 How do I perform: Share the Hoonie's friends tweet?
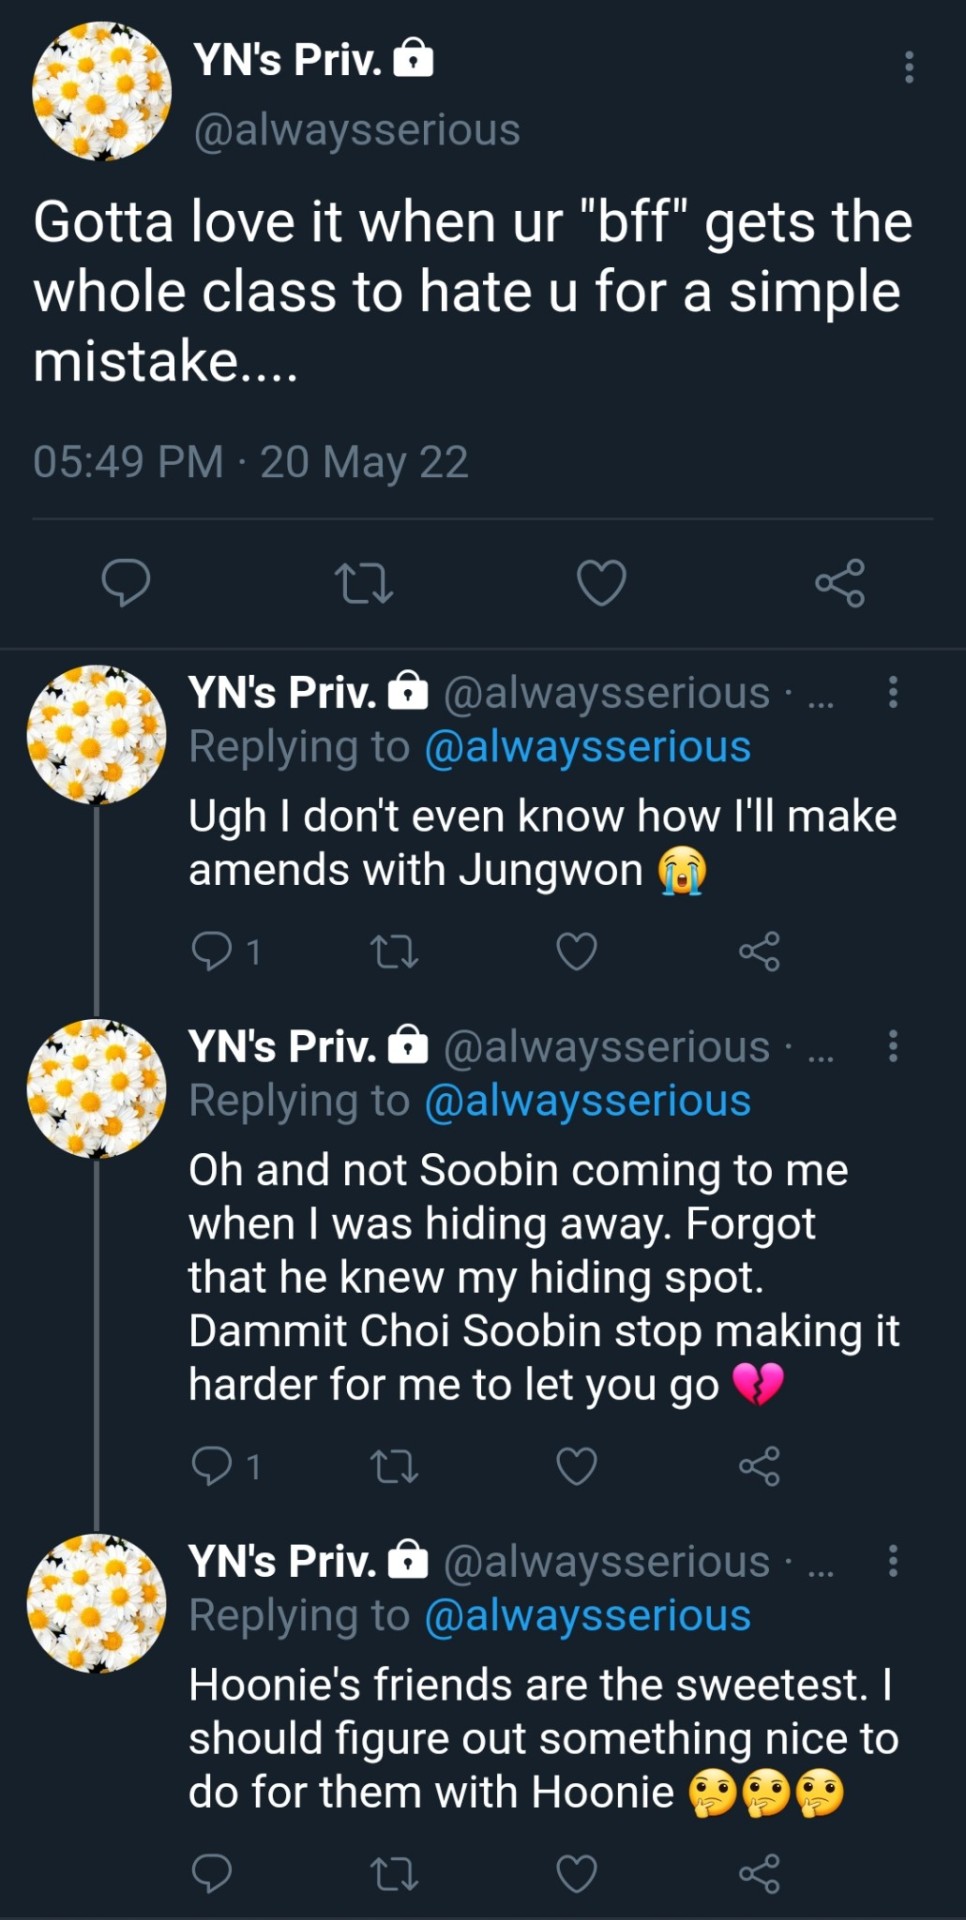pos(759,1873)
